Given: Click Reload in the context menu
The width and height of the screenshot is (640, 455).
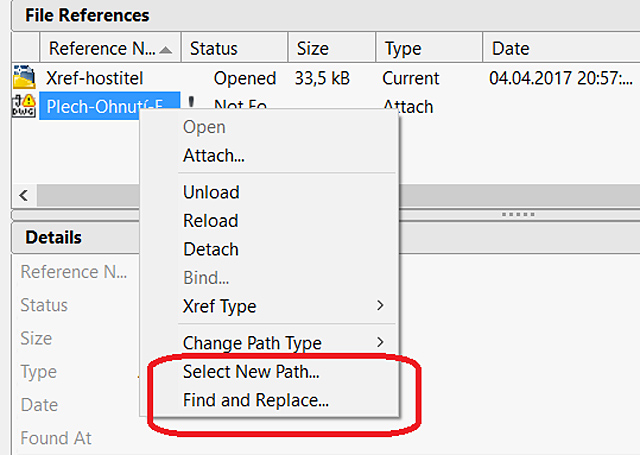Looking at the screenshot, I should coord(211,220).
